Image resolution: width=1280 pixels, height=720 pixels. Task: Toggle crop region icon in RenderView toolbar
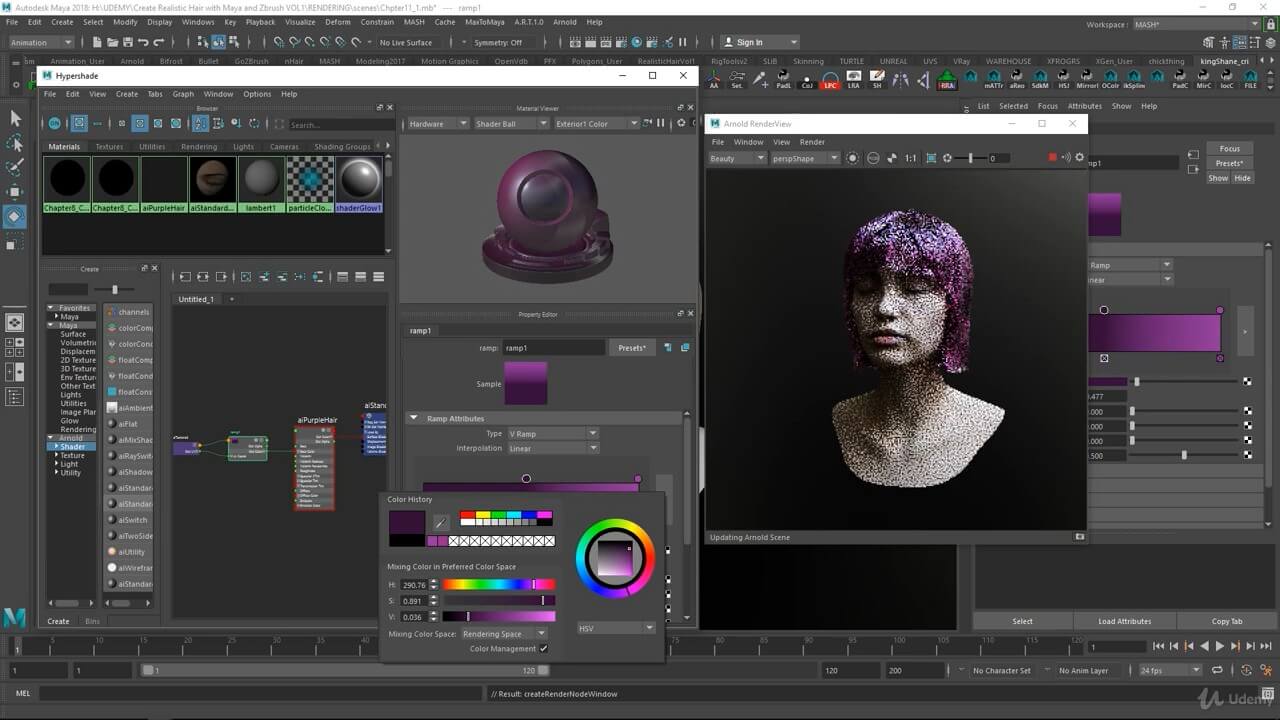tap(931, 158)
